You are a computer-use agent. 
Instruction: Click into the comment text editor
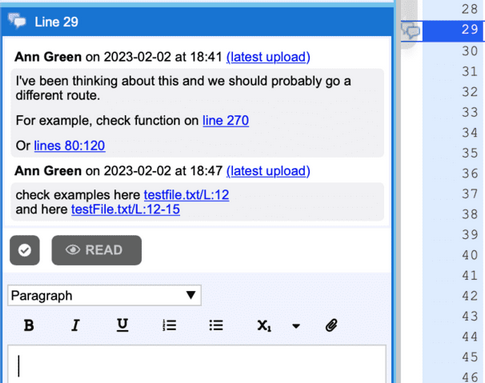point(197,364)
